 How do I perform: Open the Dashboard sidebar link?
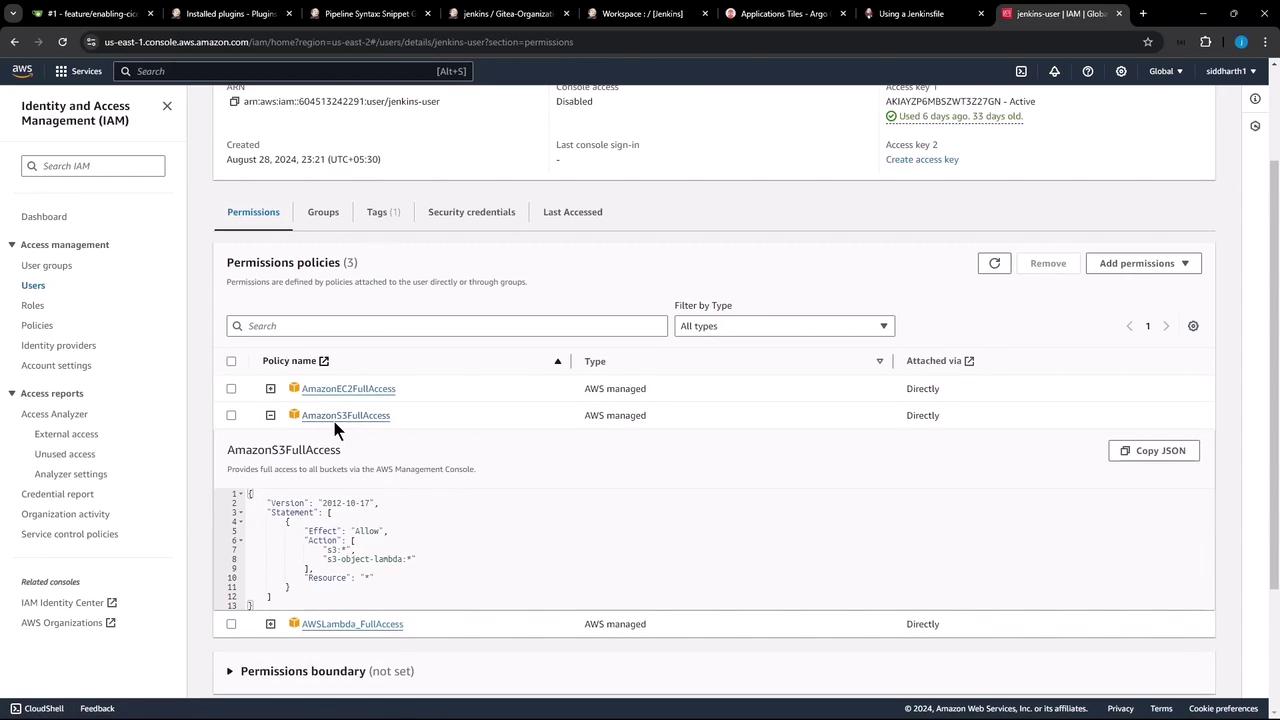point(44,216)
